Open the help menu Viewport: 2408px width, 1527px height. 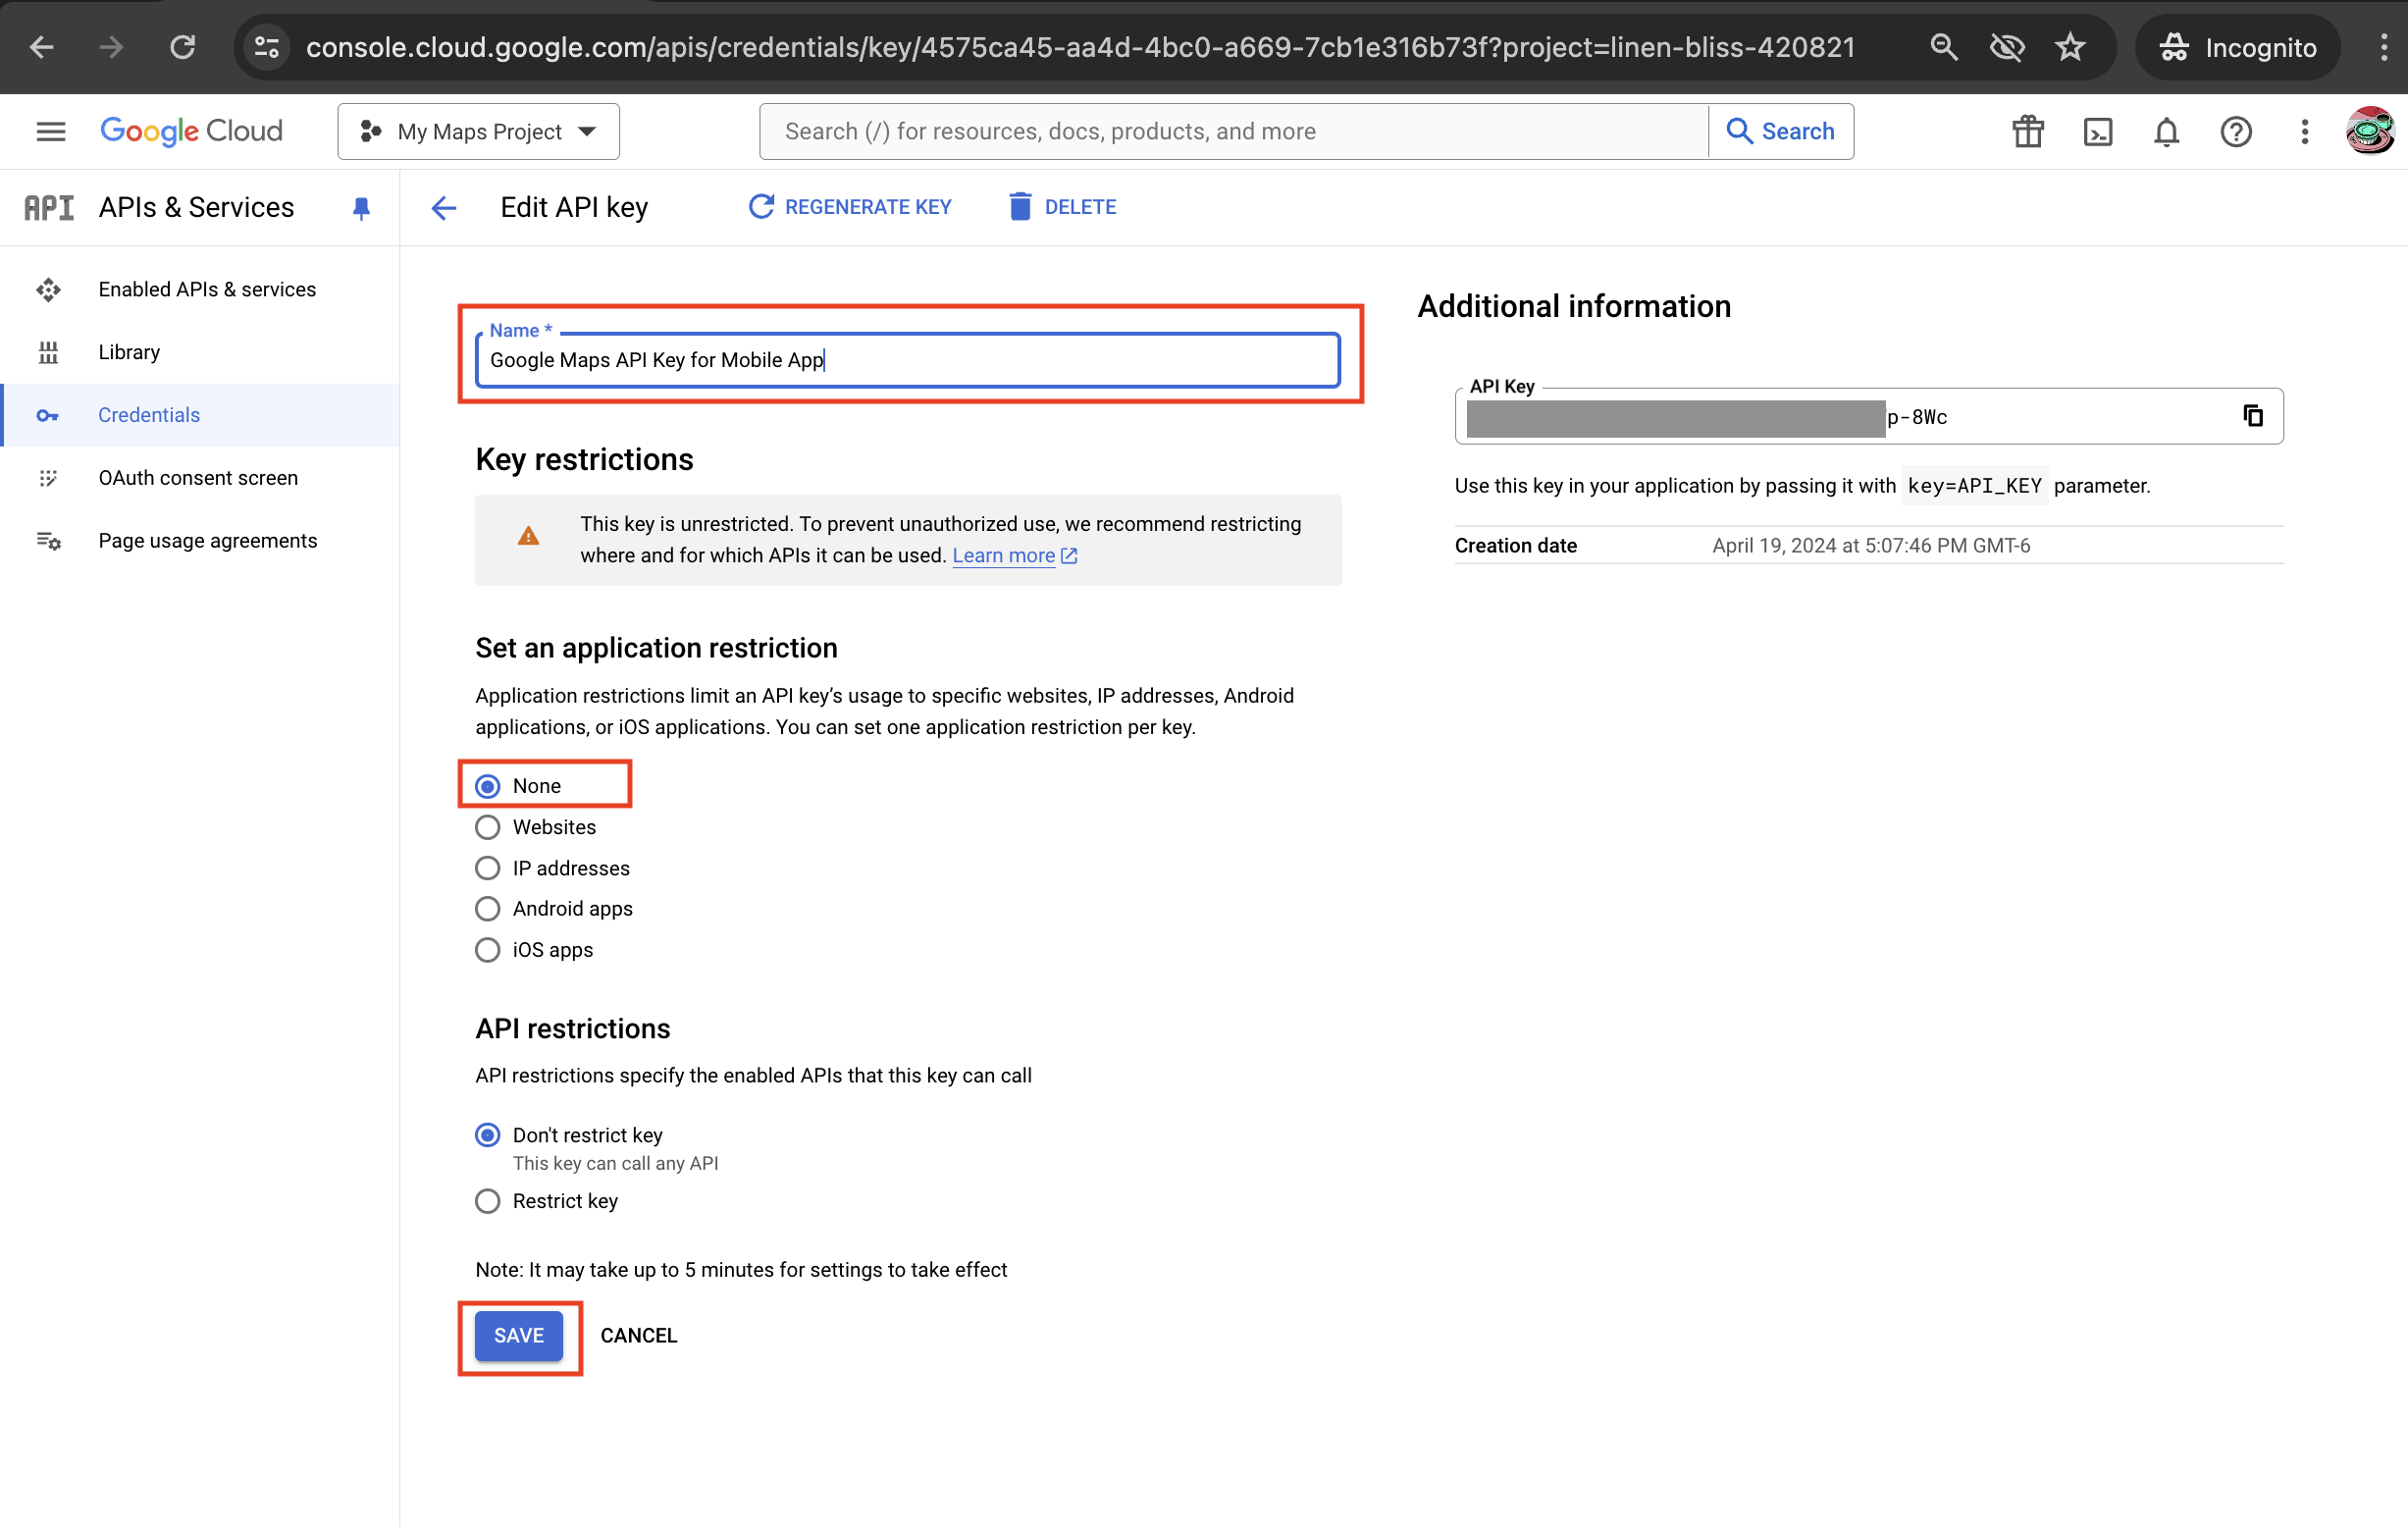[x=2236, y=131]
